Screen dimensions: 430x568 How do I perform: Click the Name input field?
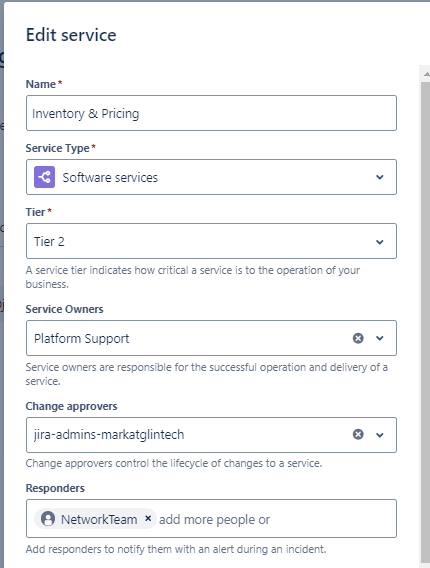[x=211, y=113]
